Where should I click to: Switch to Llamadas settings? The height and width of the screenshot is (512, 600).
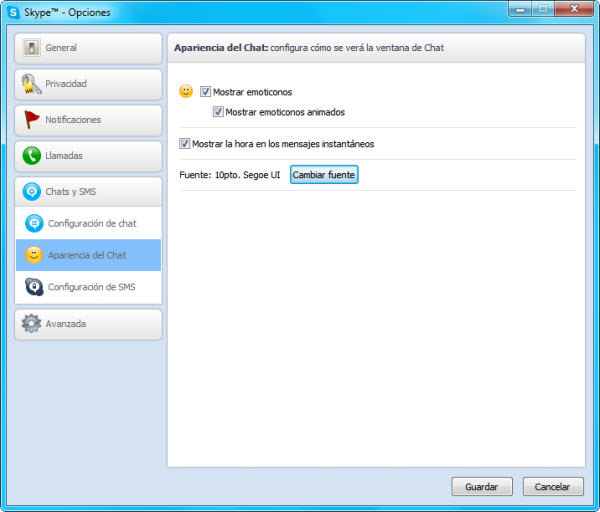tap(88, 156)
